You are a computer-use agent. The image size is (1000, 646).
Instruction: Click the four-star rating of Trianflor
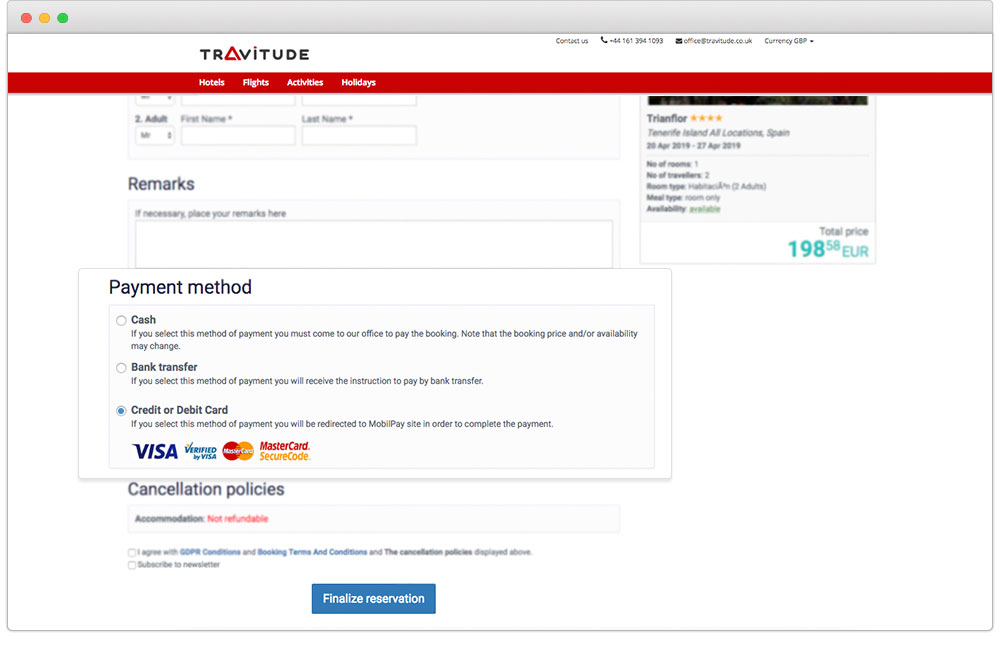point(706,118)
